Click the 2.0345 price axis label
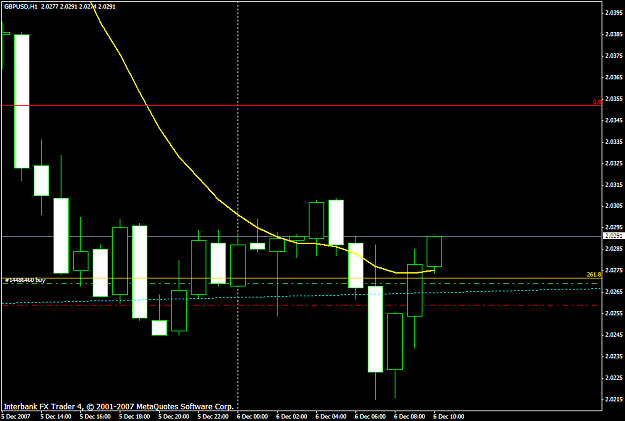 (x=613, y=120)
